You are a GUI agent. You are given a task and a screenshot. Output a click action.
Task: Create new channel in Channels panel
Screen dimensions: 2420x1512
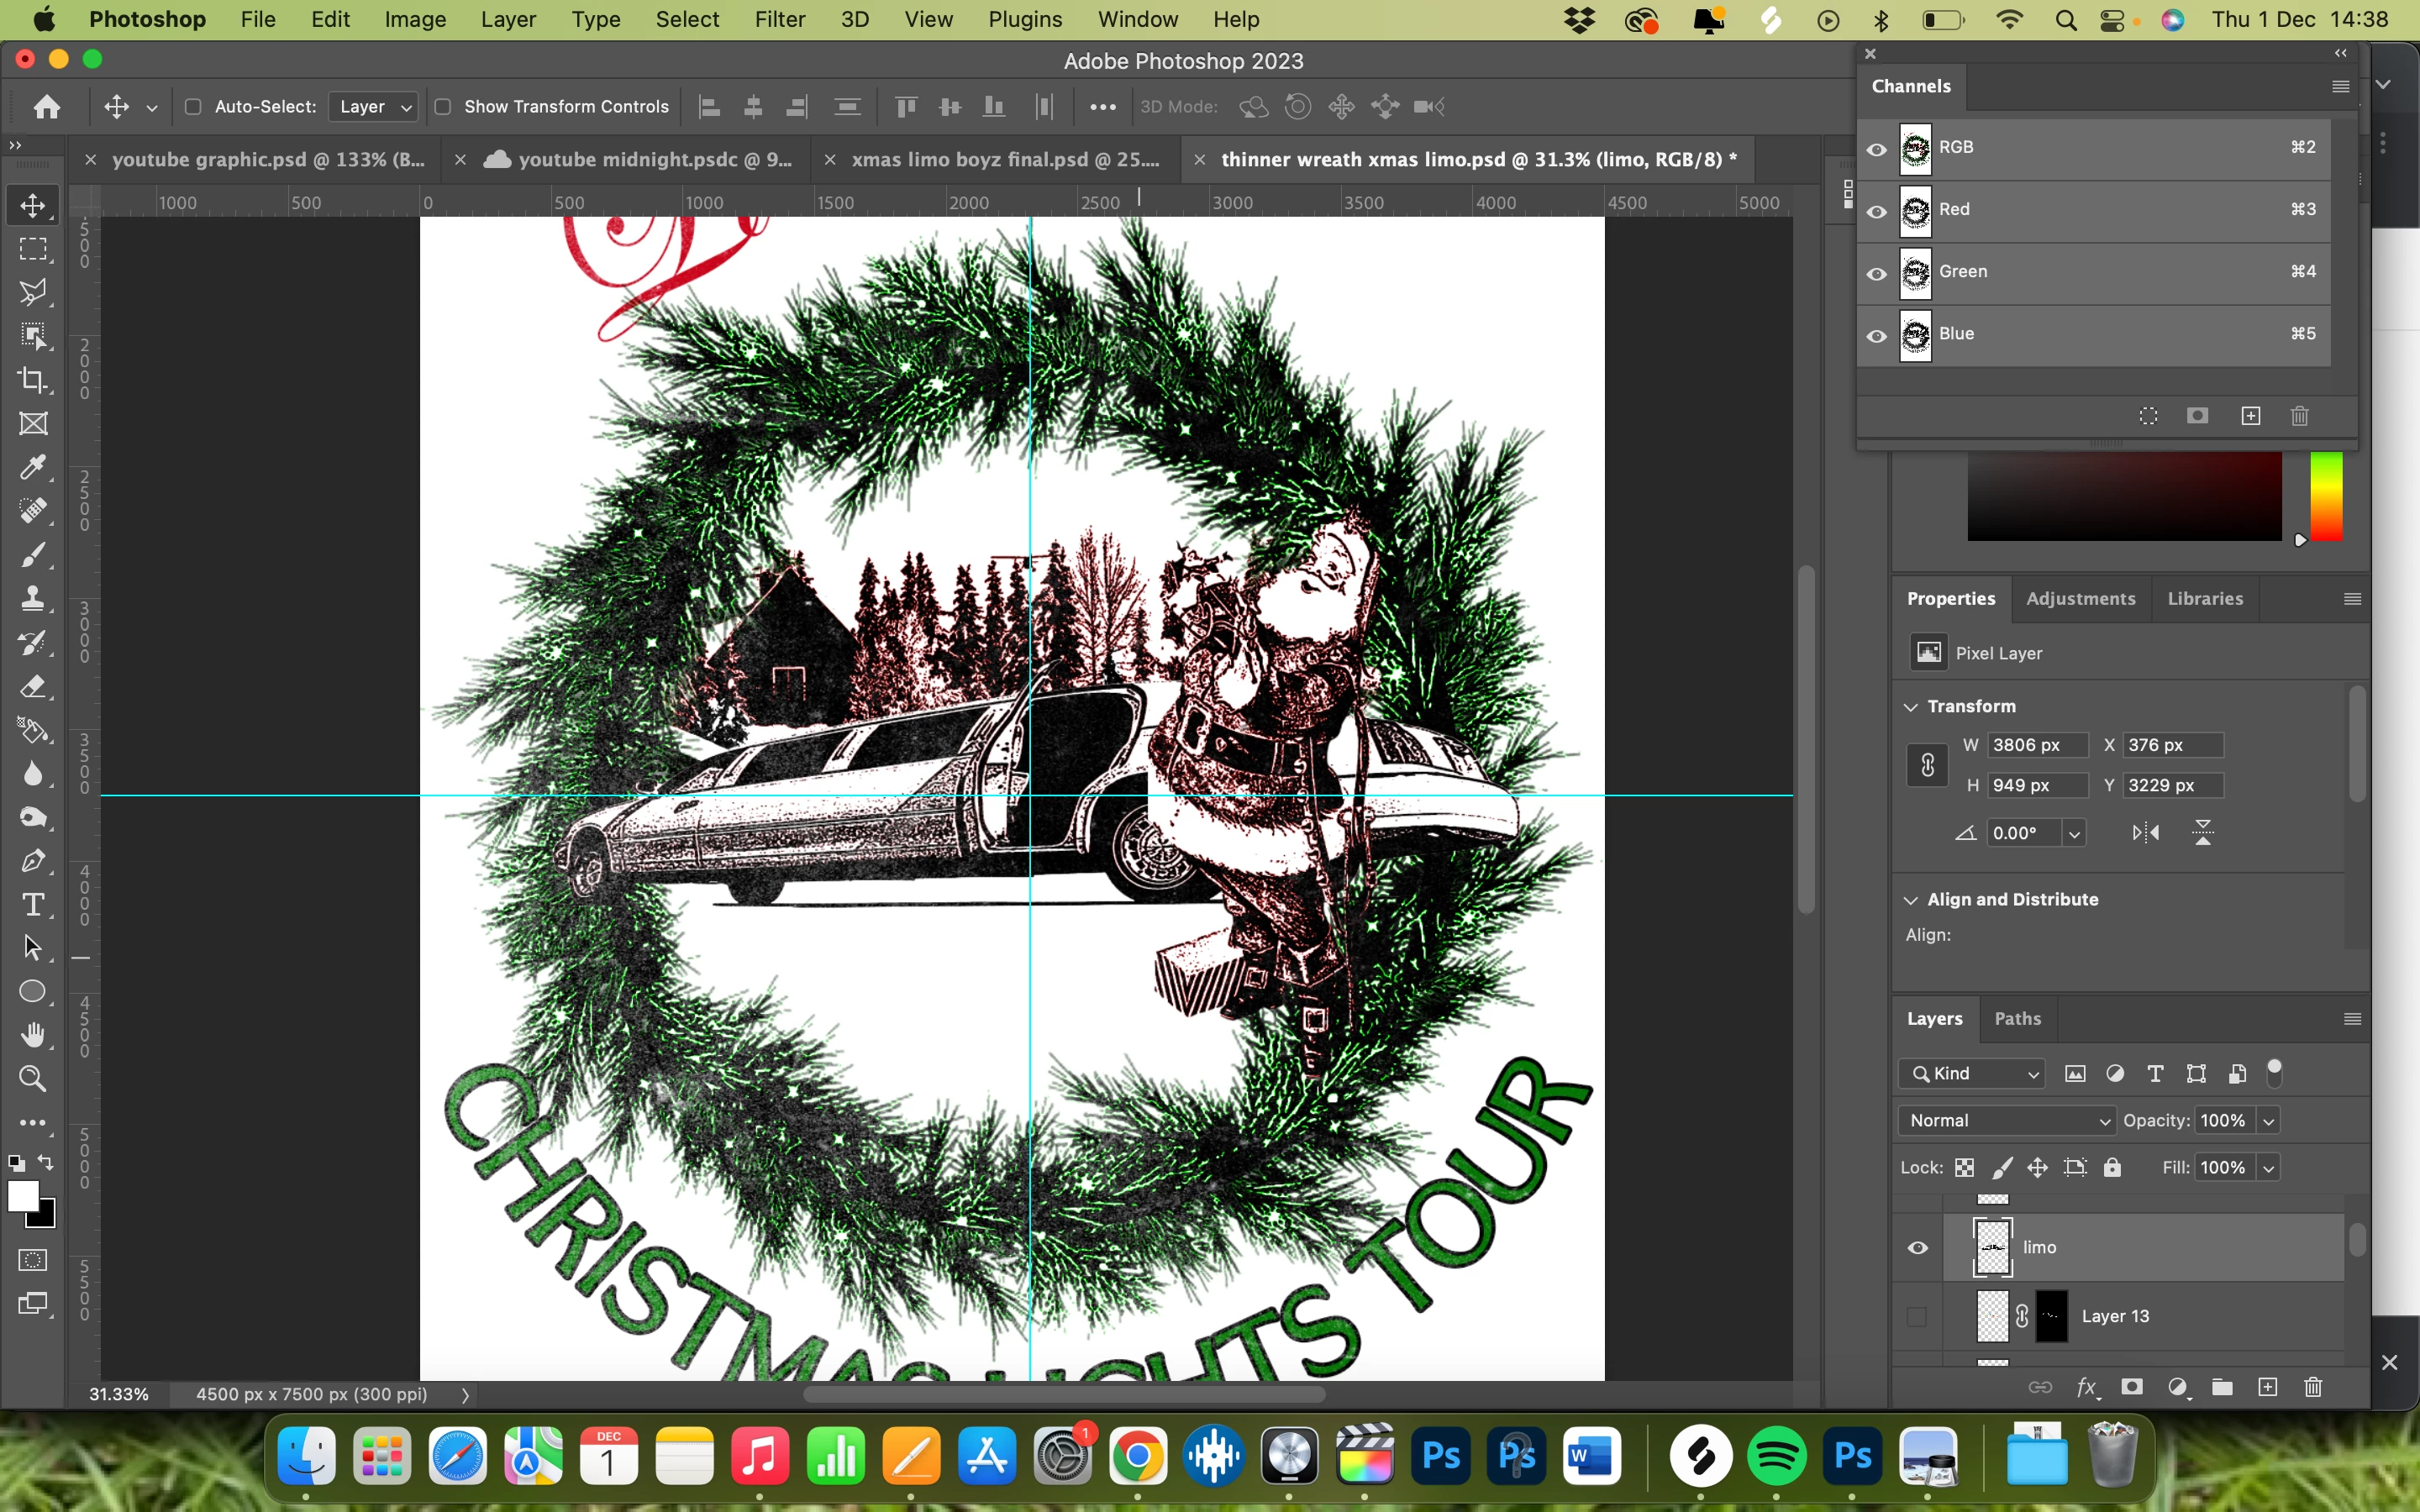(x=2250, y=416)
